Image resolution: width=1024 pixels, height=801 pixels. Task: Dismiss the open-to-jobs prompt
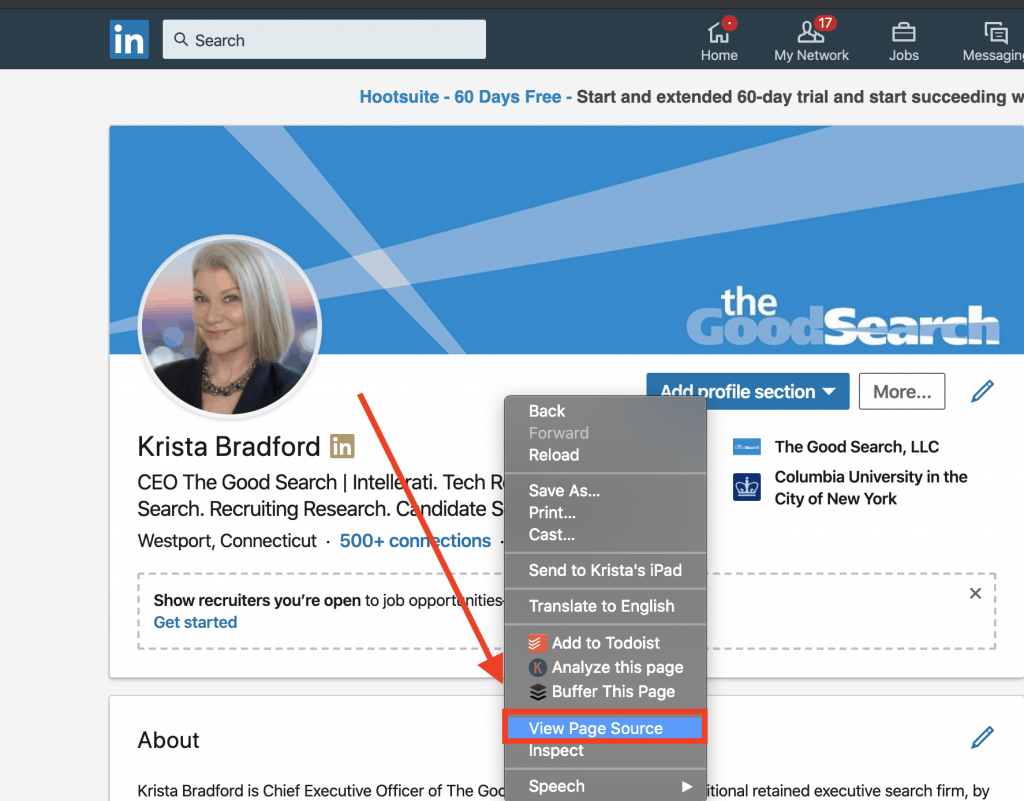pyautogui.click(x=975, y=593)
